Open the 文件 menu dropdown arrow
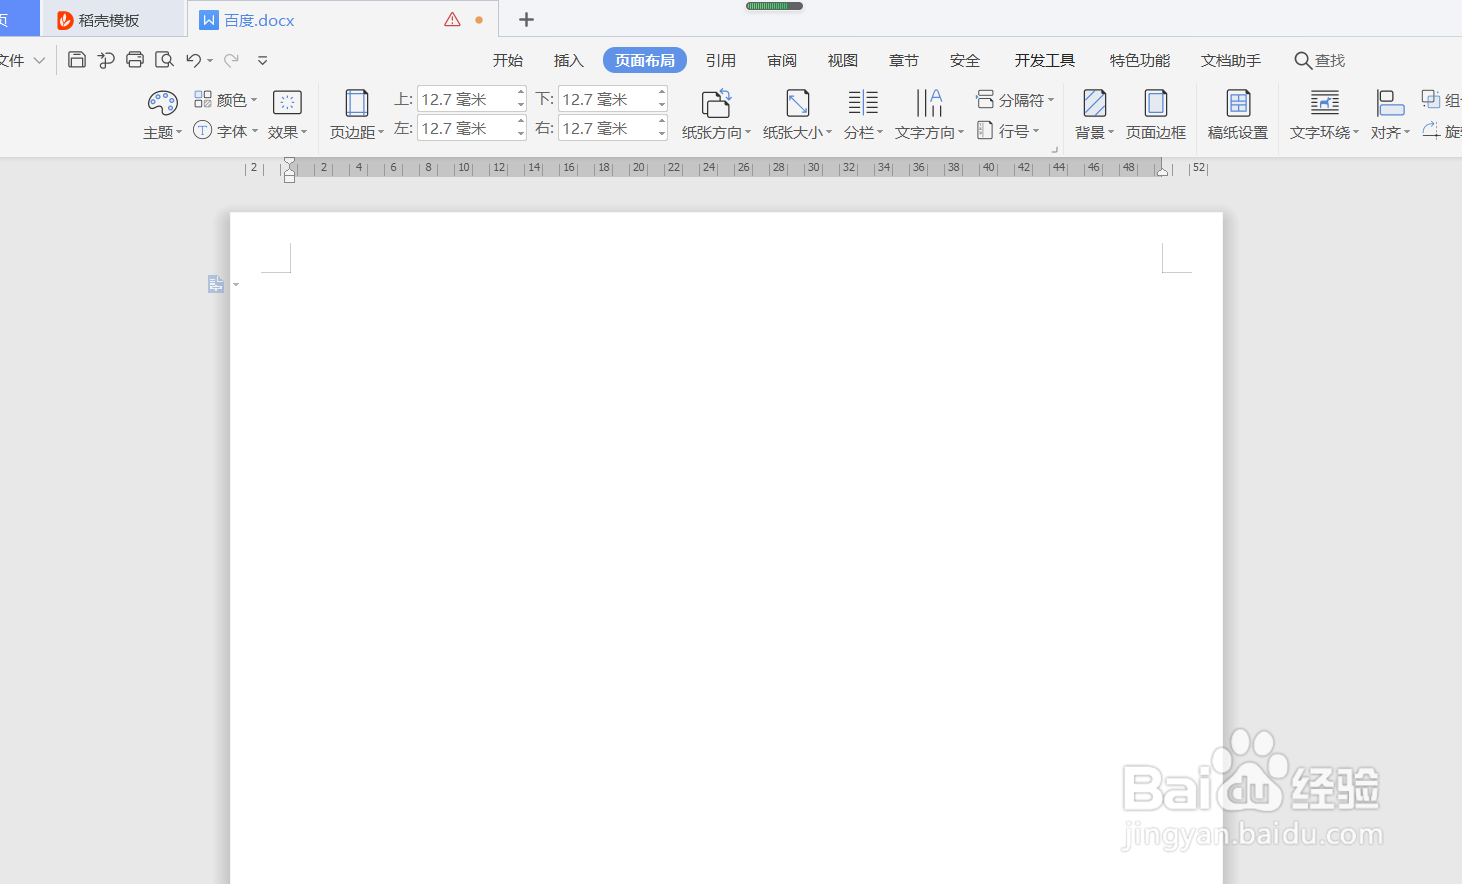The image size is (1462, 884). coord(39,60)
